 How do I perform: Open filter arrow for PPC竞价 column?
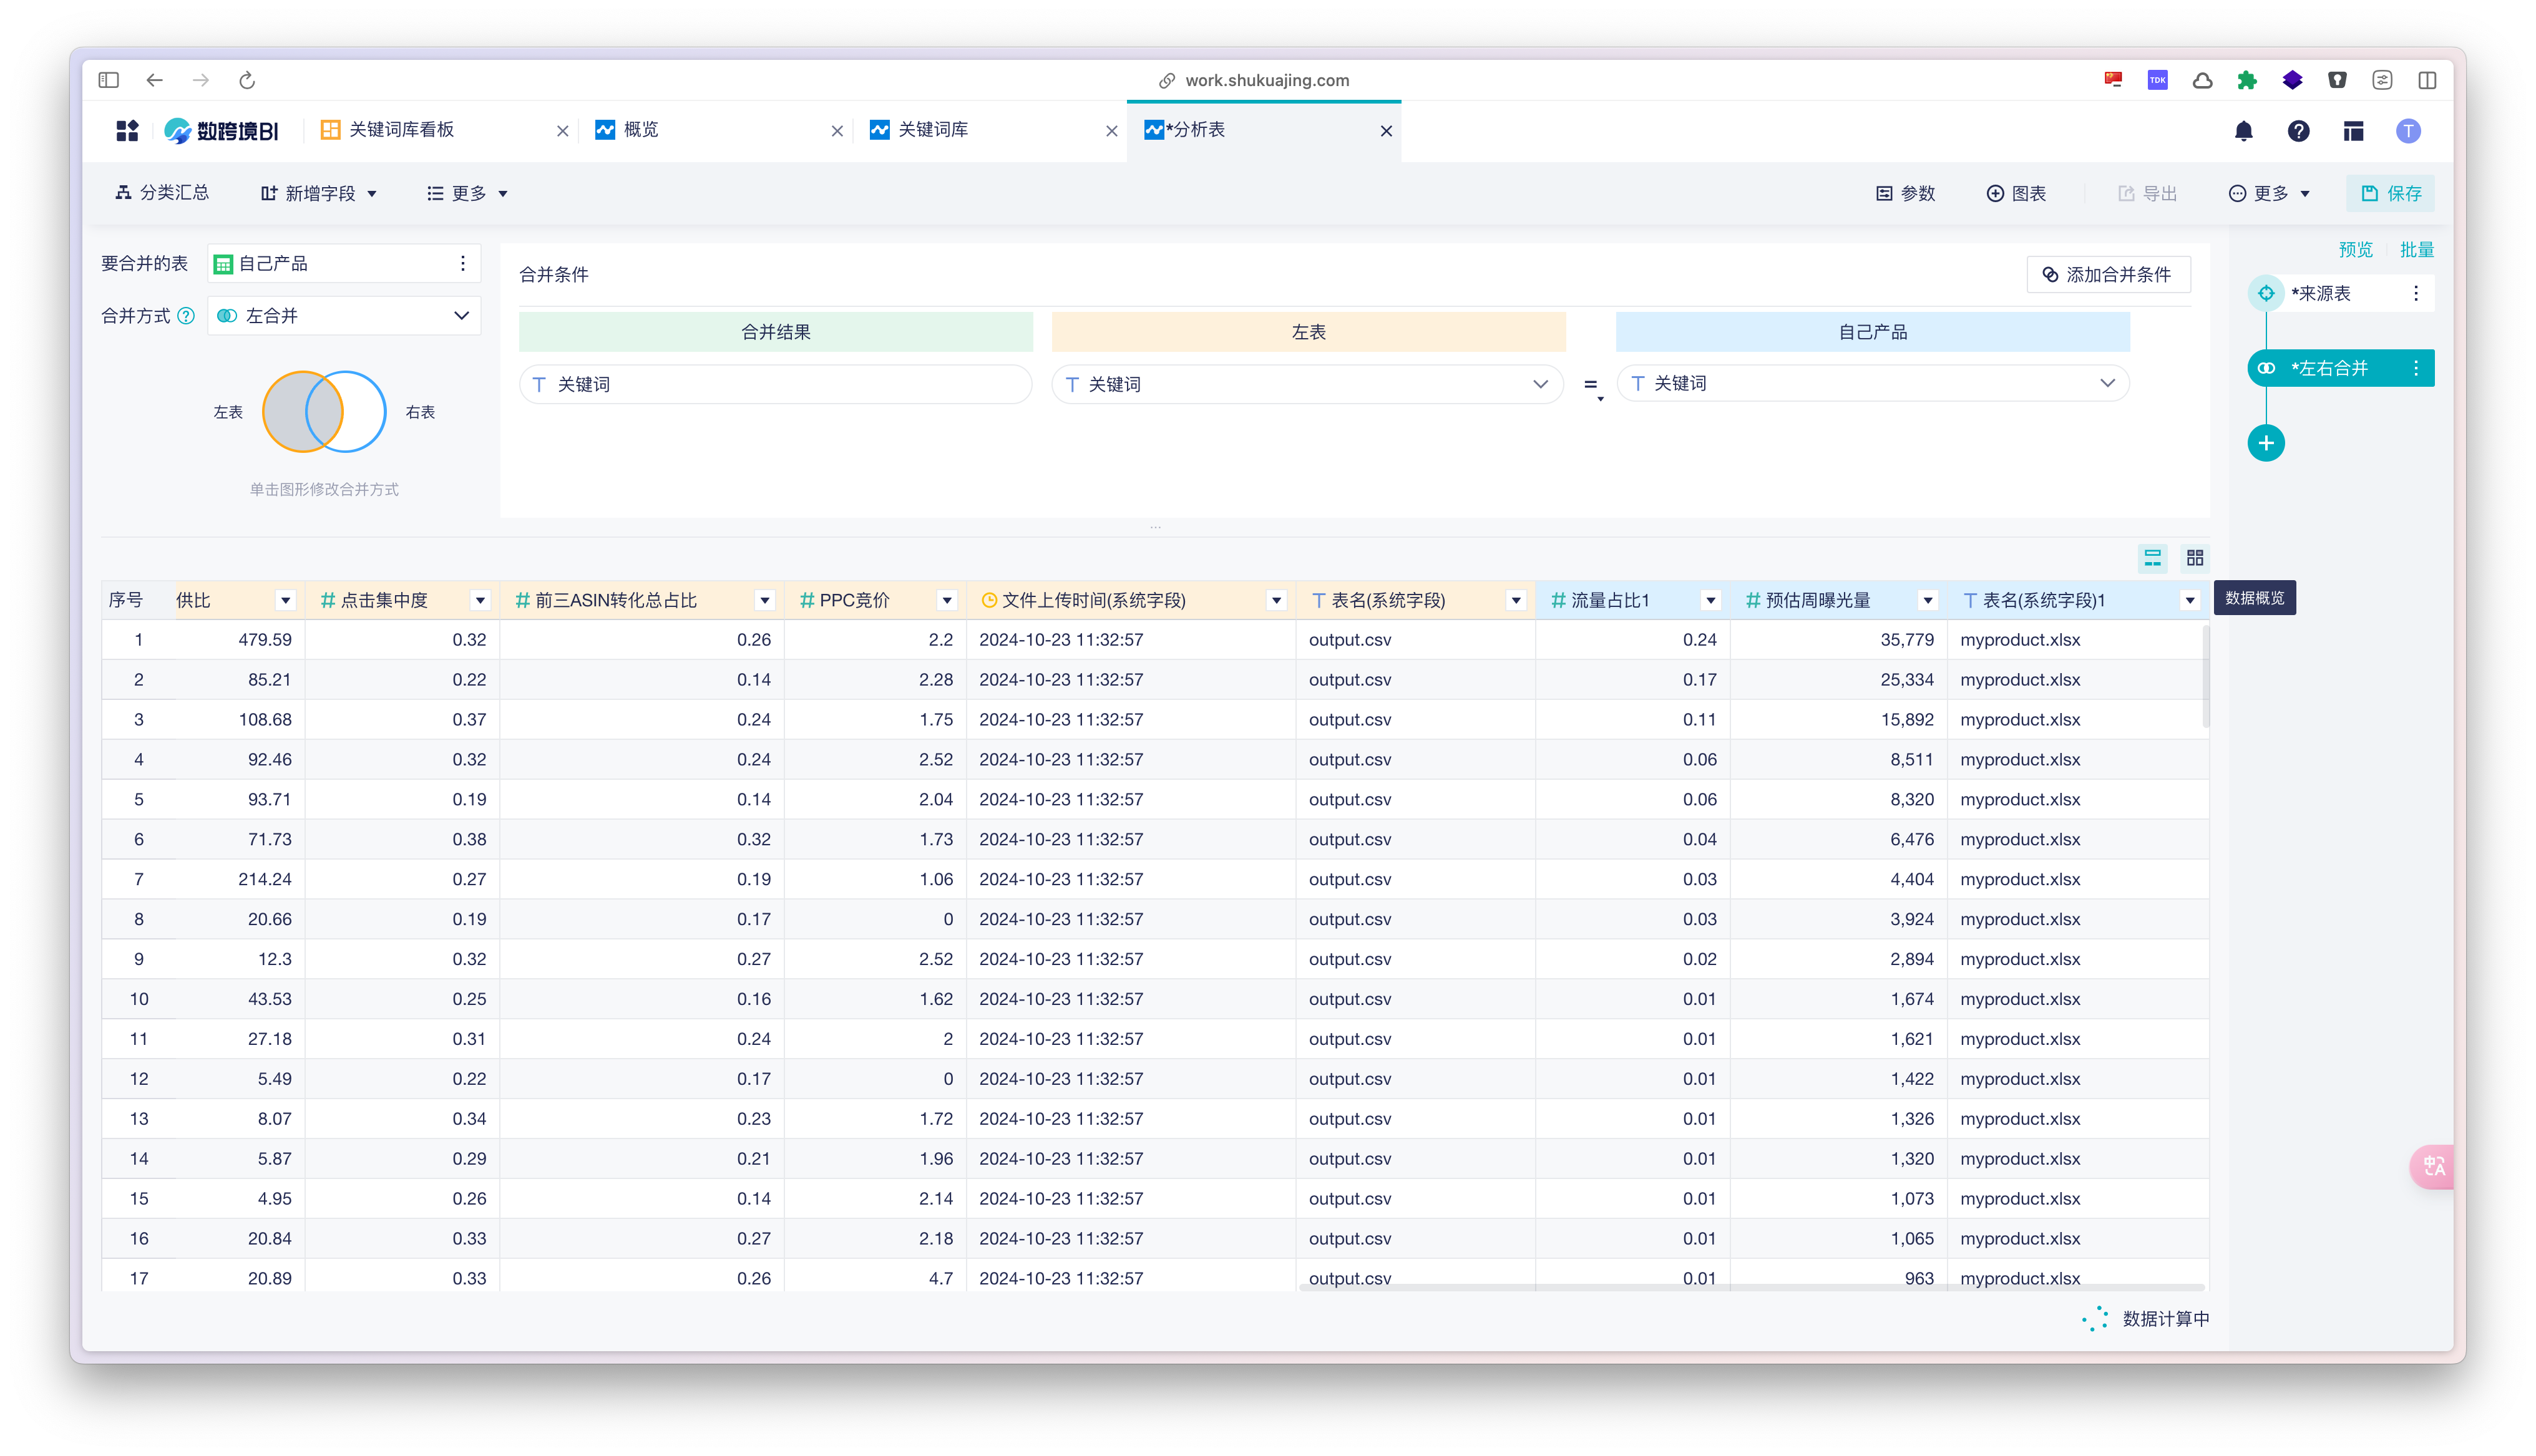[946, 600]
